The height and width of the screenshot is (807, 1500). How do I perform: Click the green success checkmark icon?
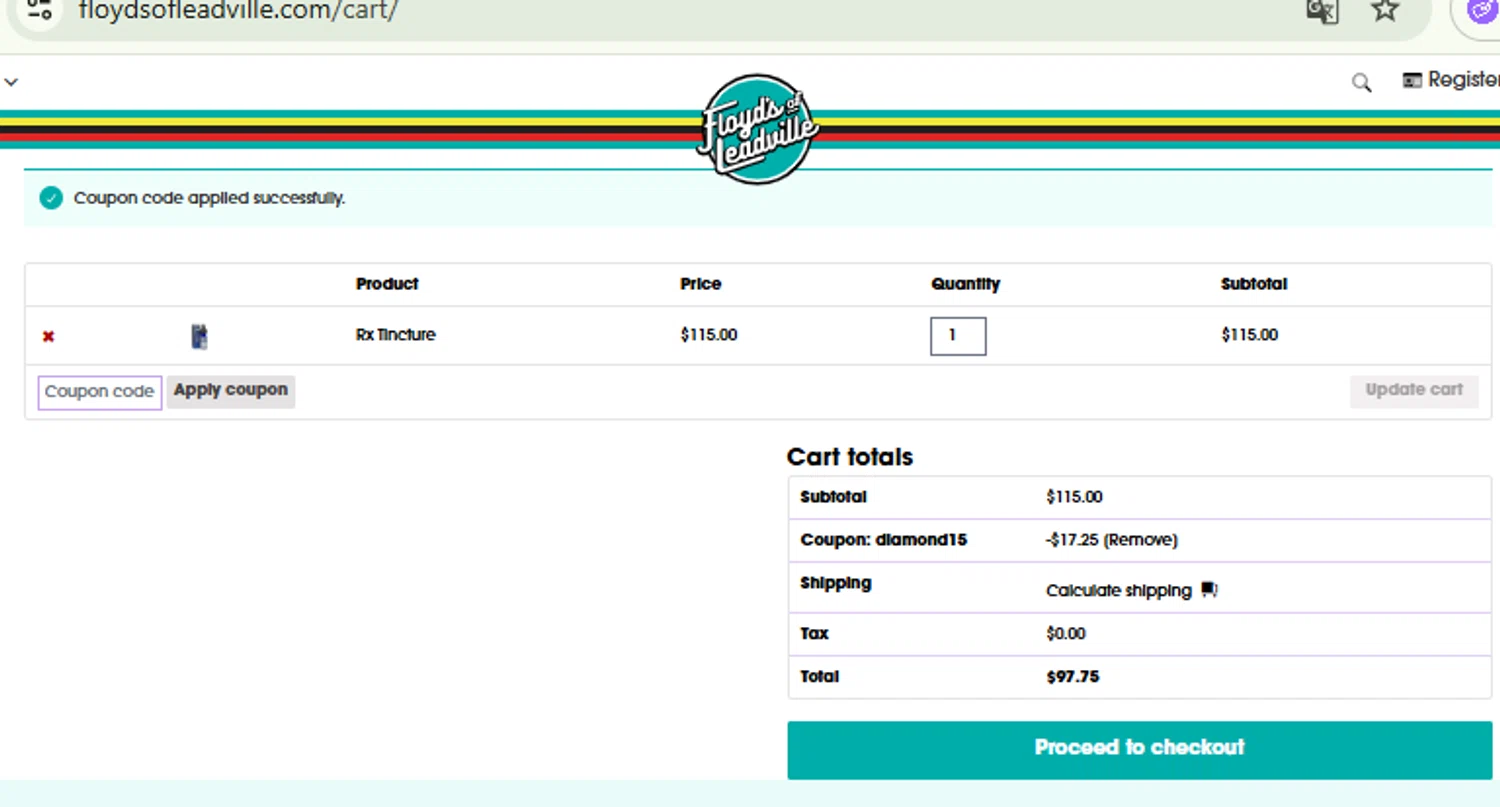51,198
